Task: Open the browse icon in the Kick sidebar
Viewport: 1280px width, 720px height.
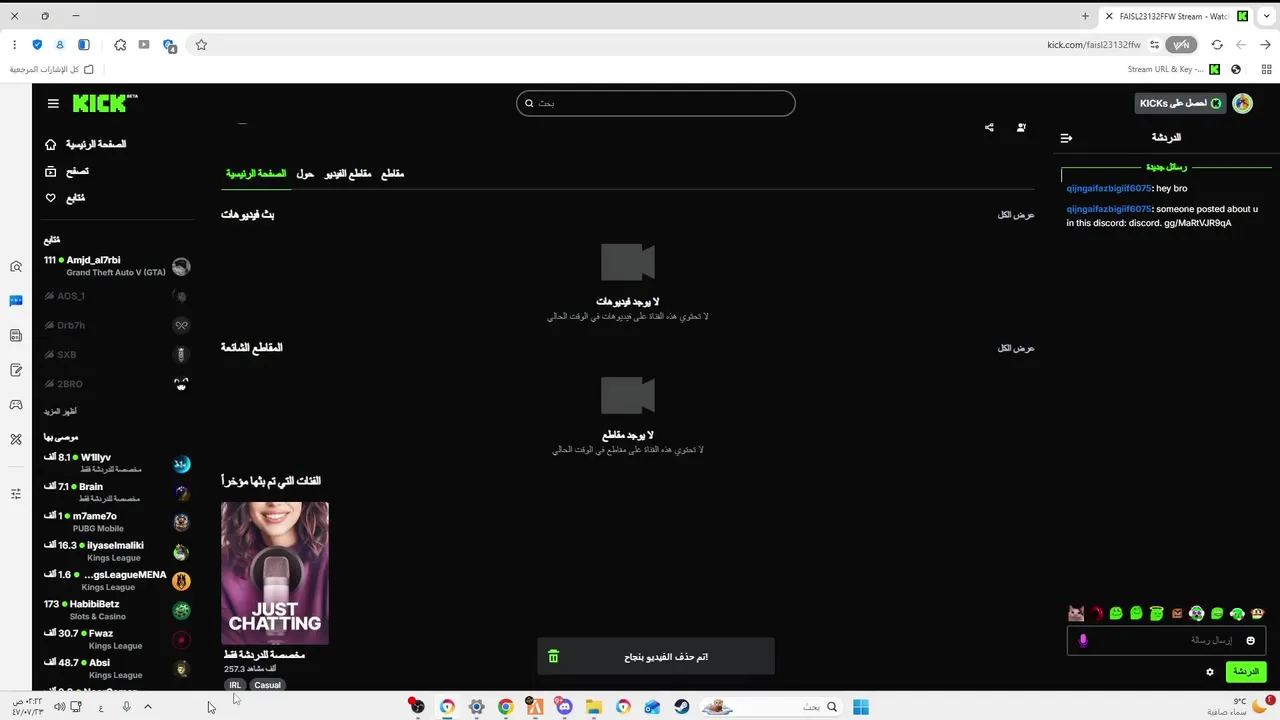Action: click(x=51, y=171)
